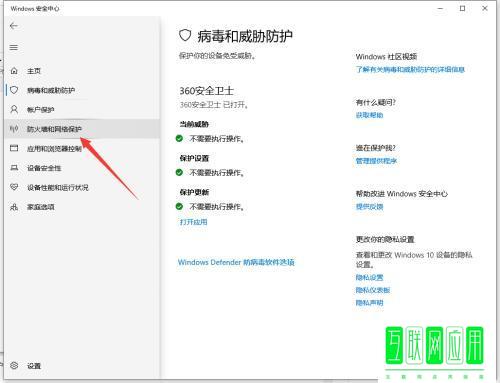Click the 保护更新 heading
Image resolution: width=500 pixels, height=383 pixels.
194,192
